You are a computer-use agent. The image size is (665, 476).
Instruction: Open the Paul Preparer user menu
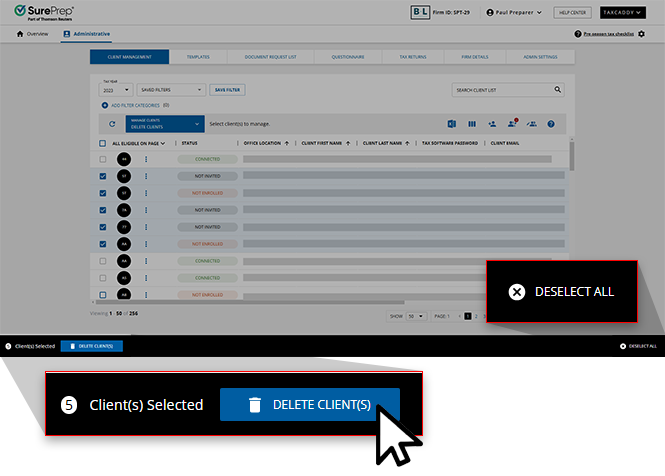click(514, 13)
